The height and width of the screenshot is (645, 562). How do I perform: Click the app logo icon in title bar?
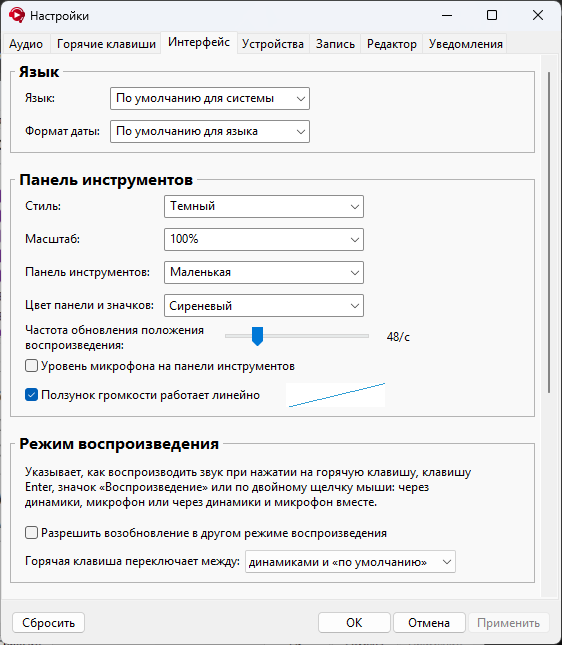coord(16,16)
